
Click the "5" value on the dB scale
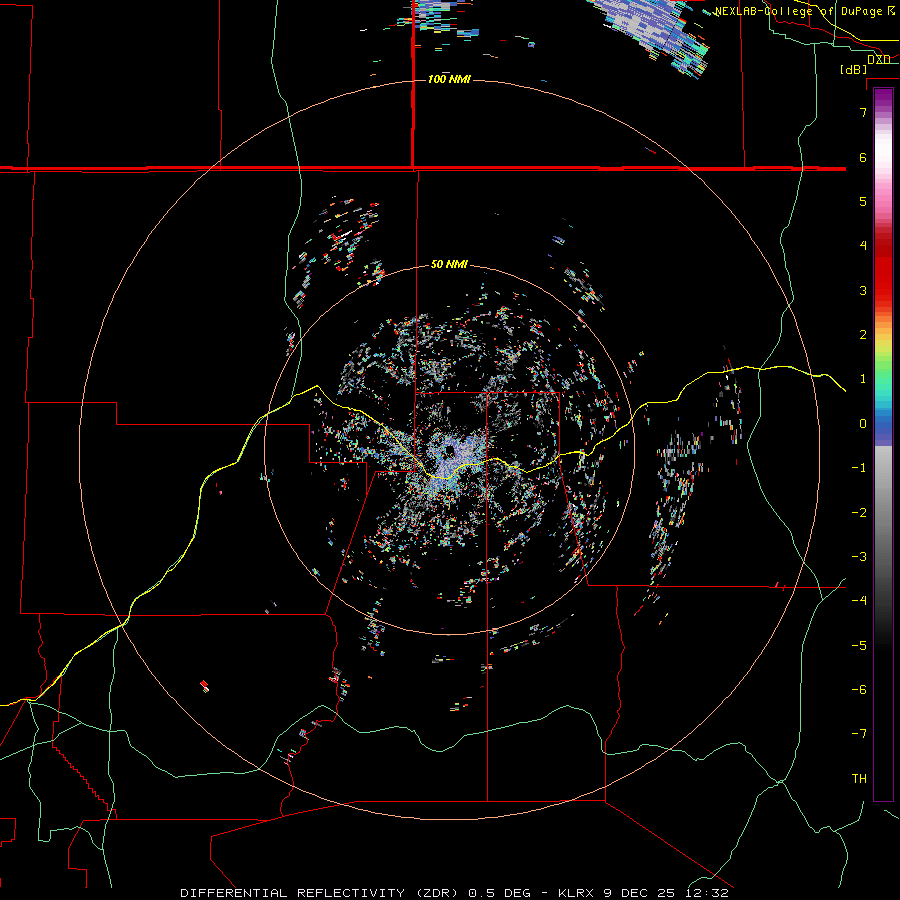pos(863,201)
